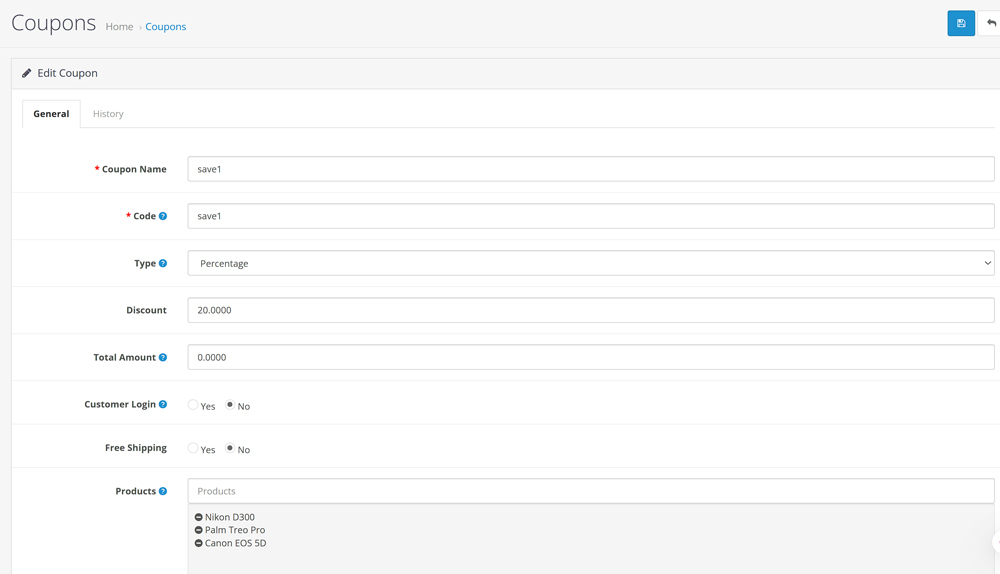Click the blue Save coupon button
This screenshot has width=1000, height=574.
click(x=961, y=23)
